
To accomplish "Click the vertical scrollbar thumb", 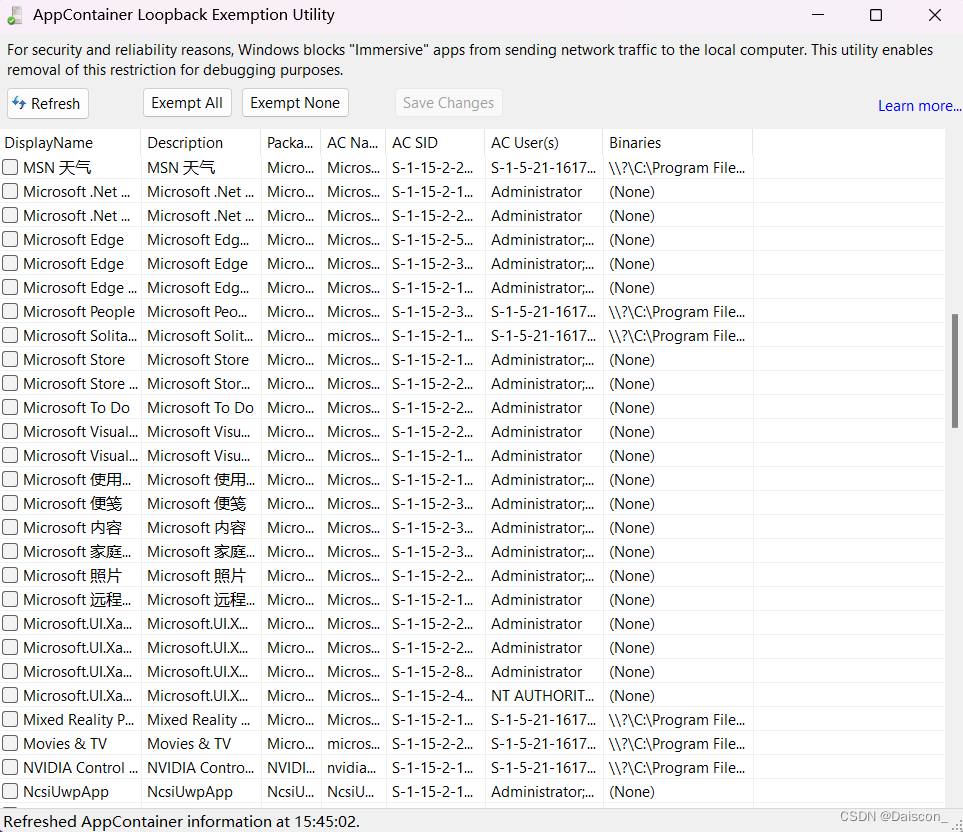I will click(x=954, y=371).
